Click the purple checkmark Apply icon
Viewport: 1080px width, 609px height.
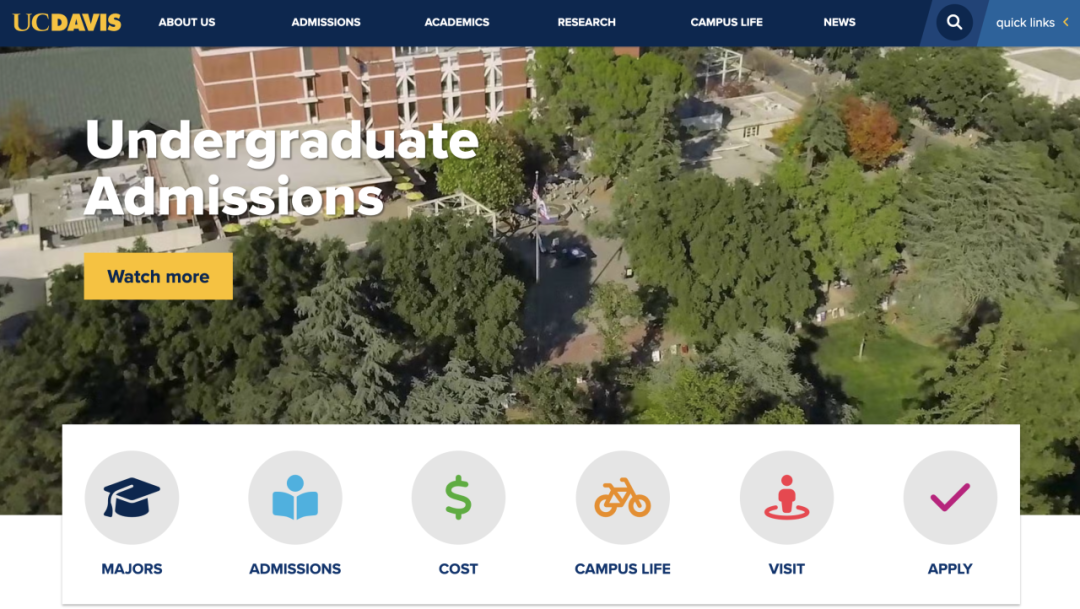950,497
